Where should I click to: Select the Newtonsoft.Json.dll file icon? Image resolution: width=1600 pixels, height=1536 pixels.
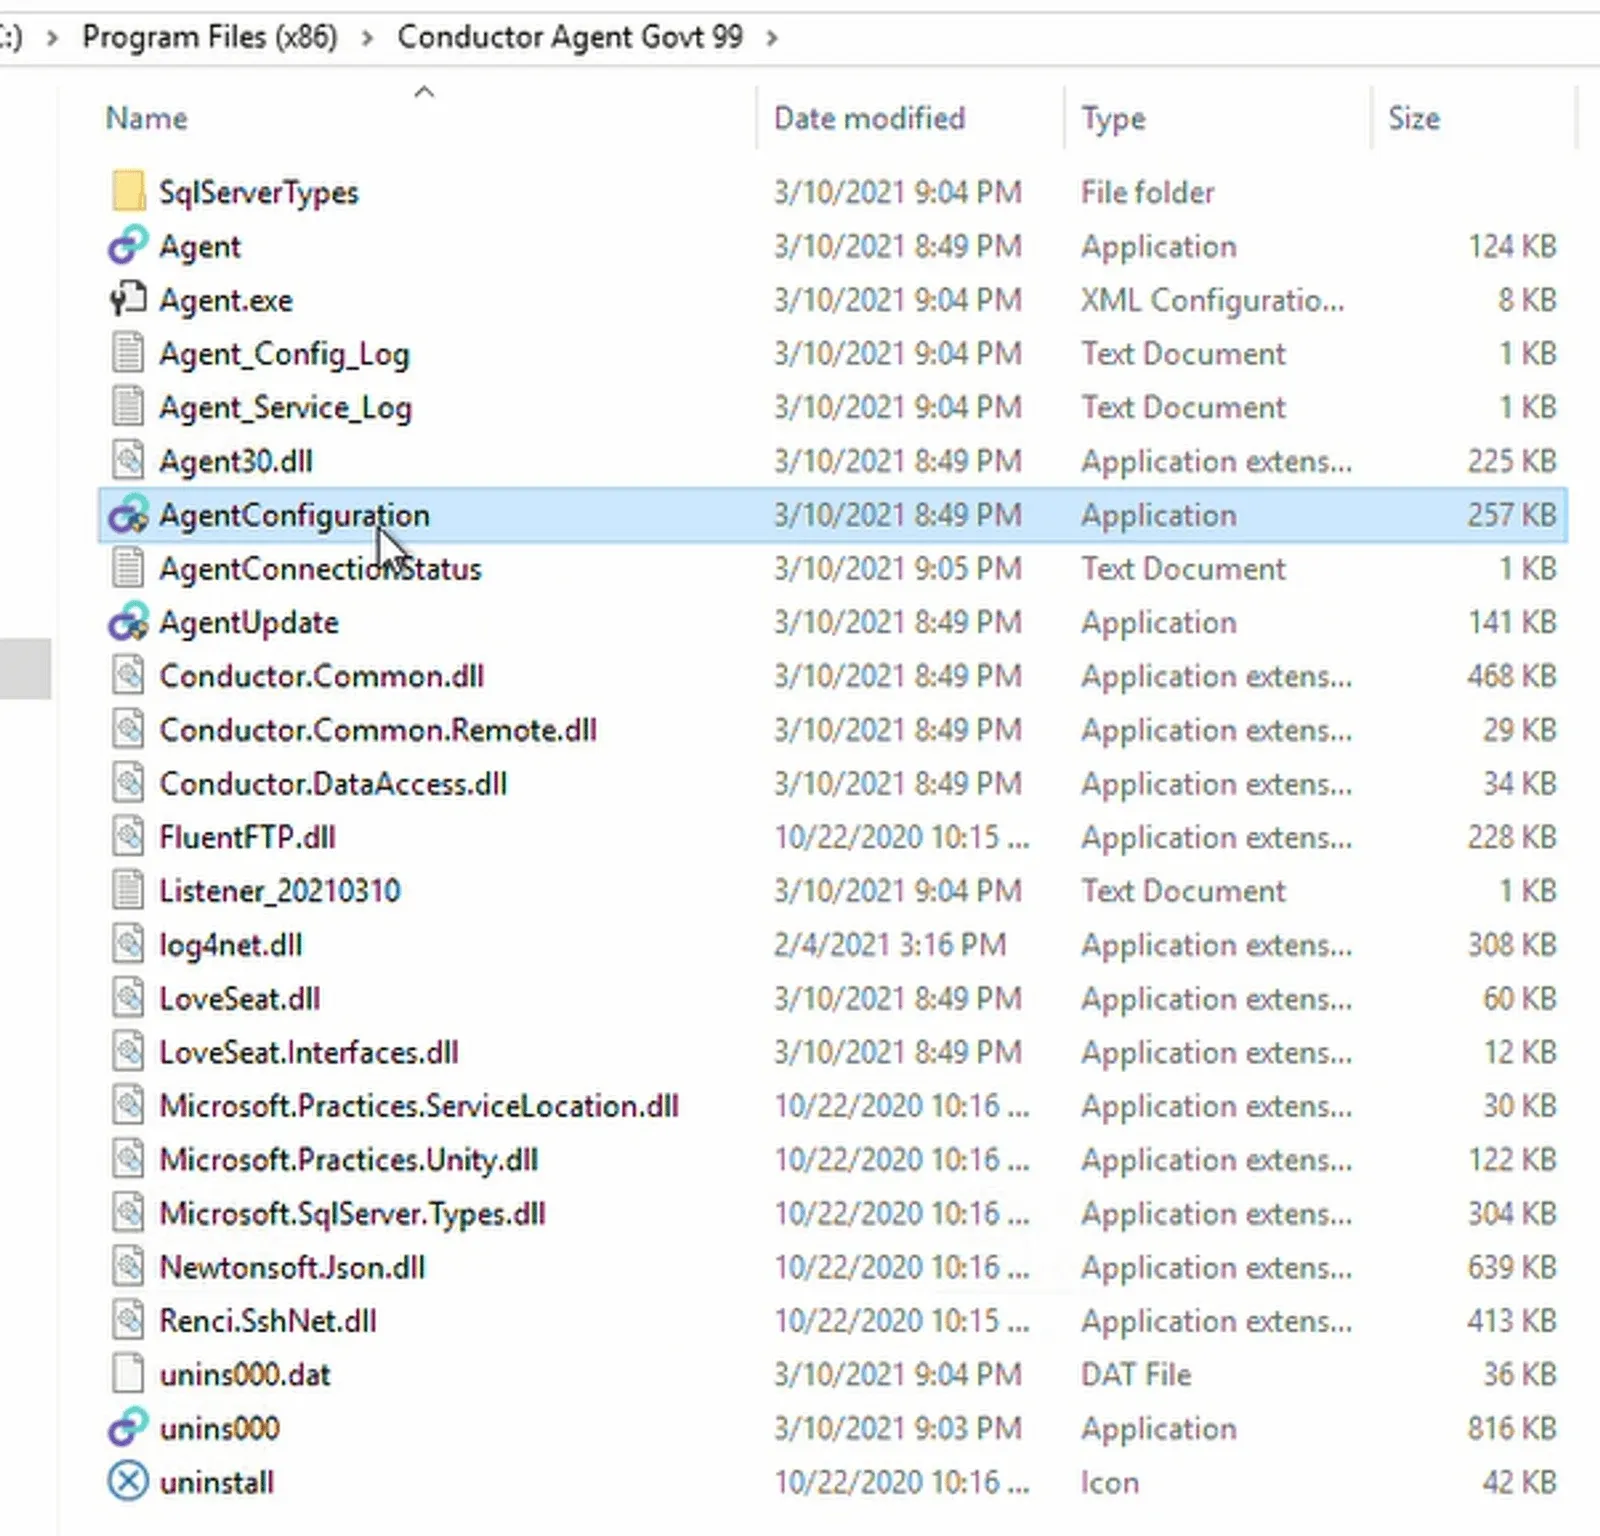point(128,1266)
